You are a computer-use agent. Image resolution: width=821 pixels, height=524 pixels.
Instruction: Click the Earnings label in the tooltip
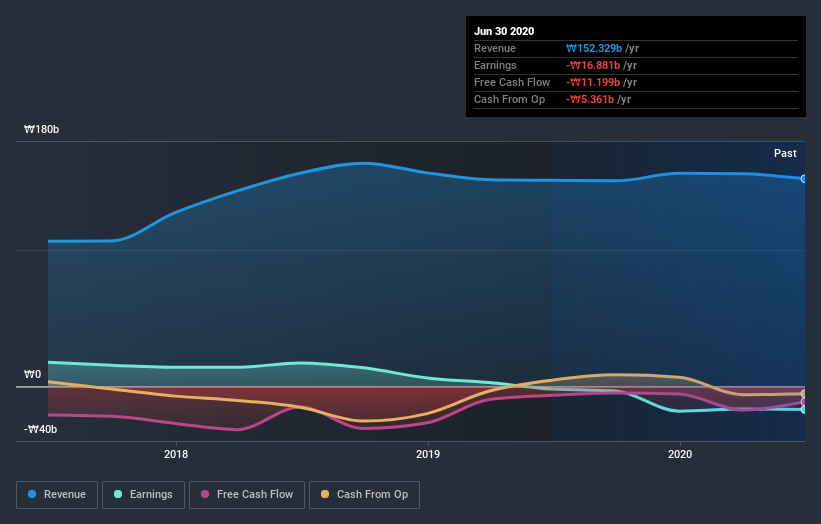(x=495, y=65)
